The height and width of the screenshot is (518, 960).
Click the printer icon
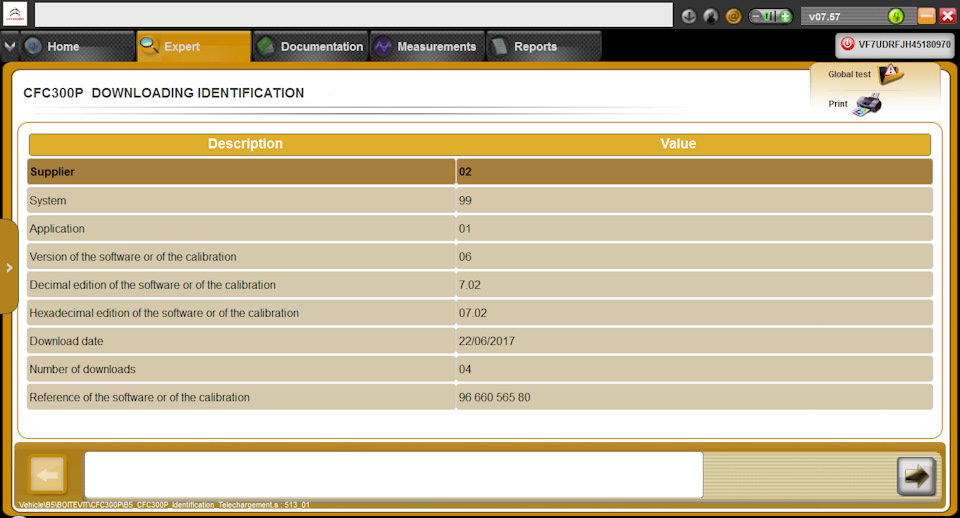click(x=868, y=105)
